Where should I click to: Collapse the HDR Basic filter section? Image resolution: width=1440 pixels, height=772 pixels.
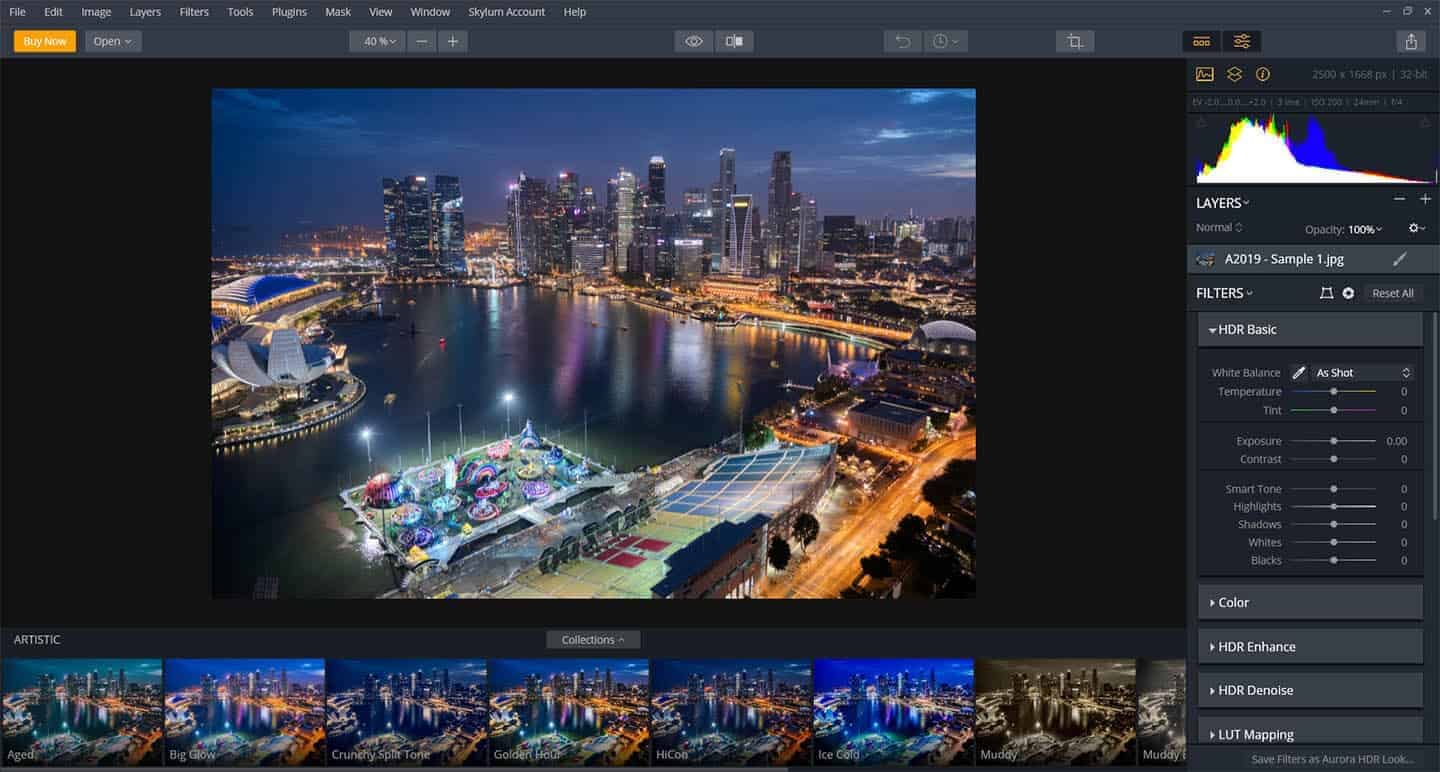tap(1310, 329)
